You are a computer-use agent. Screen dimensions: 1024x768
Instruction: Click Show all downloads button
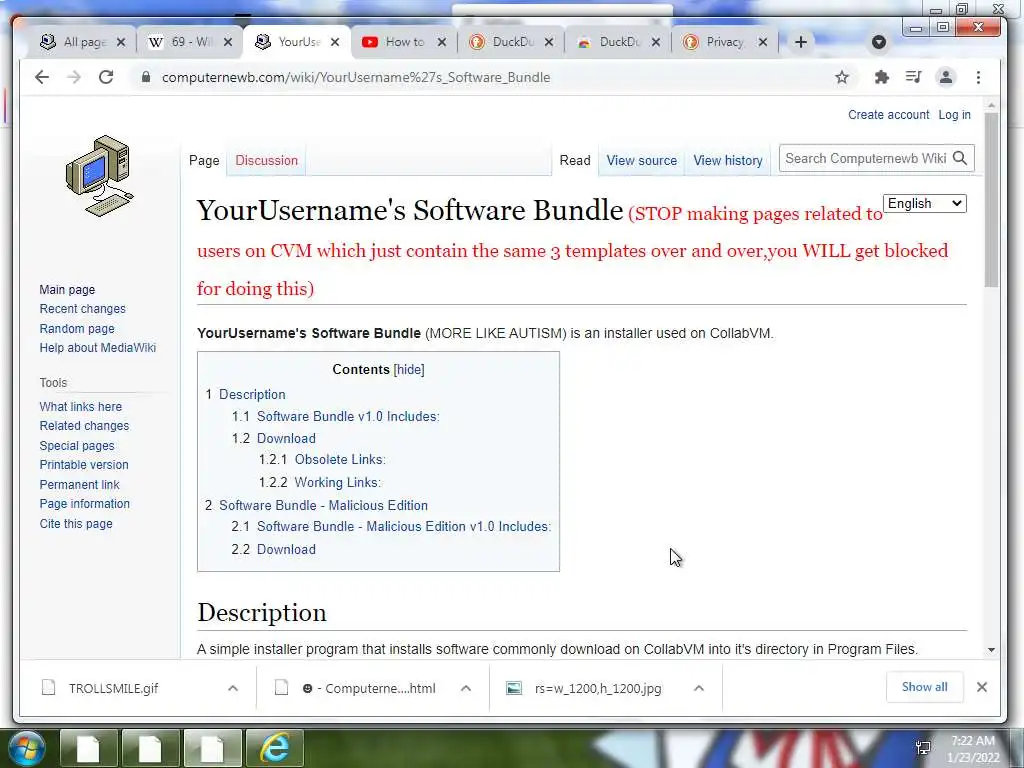click(x=924, y=686)
